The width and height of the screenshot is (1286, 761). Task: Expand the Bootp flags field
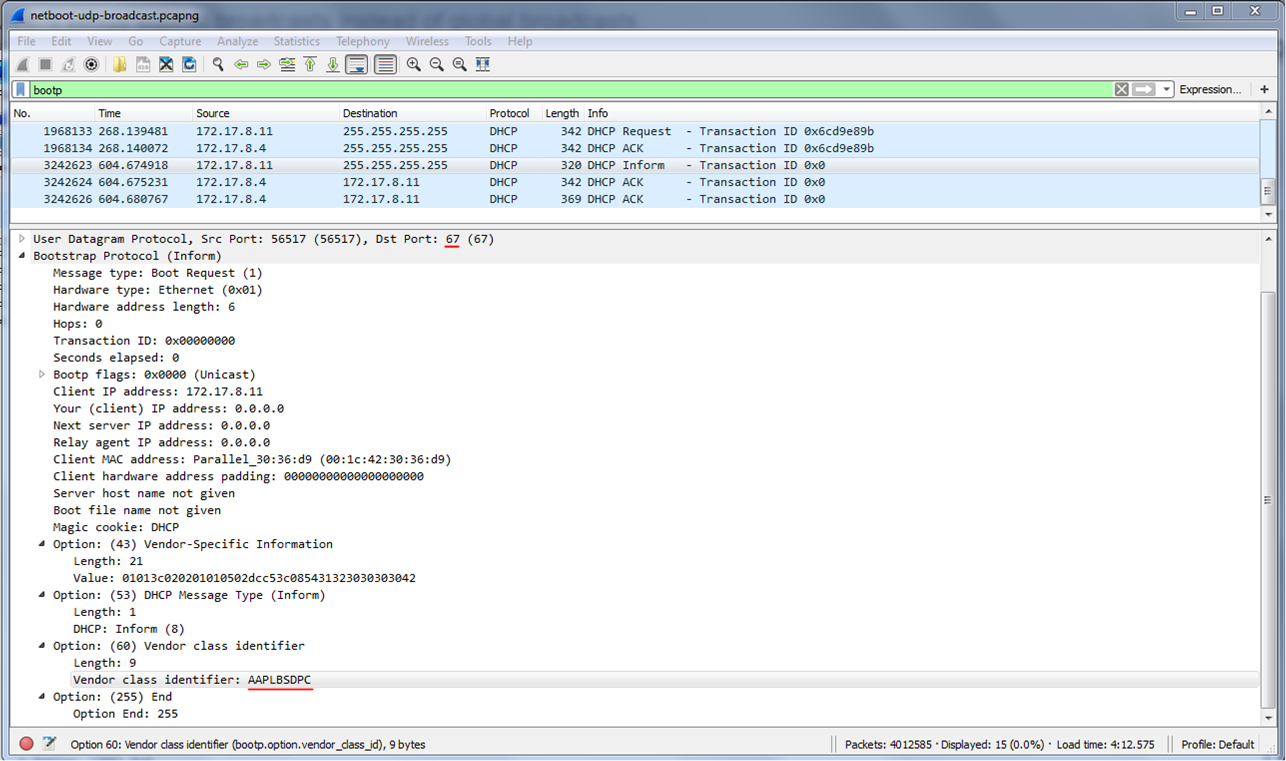click(x=42, y=374)
